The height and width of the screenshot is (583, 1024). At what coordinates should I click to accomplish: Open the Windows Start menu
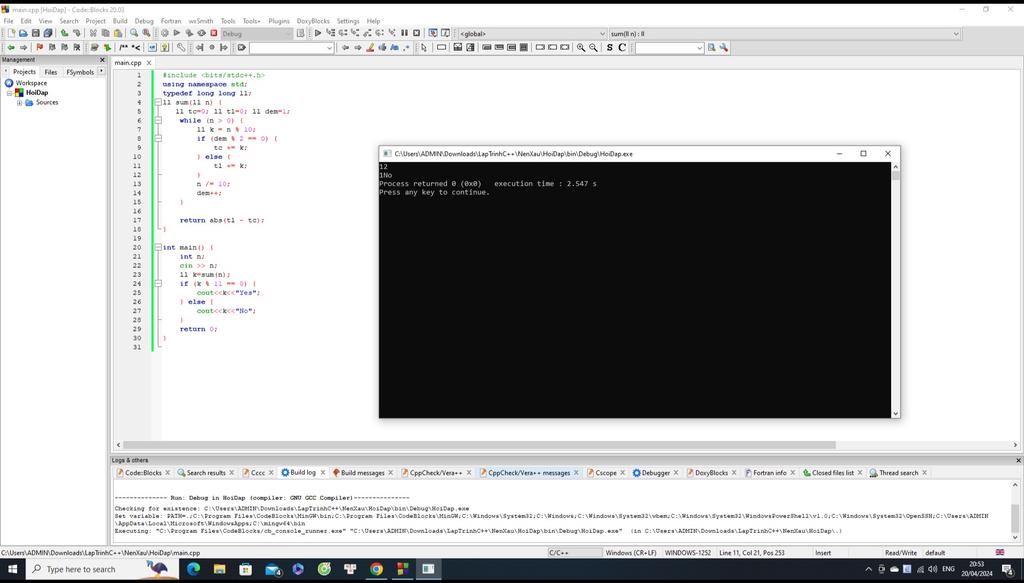(x=12, y=569)
